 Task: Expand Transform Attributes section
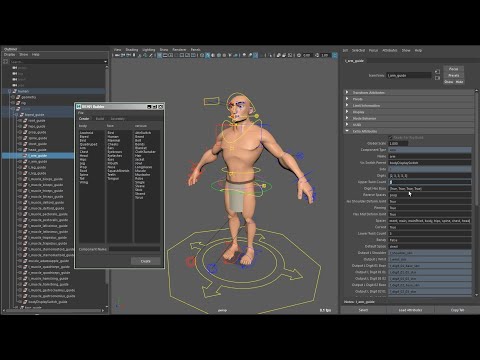click(x=347, y=92)
